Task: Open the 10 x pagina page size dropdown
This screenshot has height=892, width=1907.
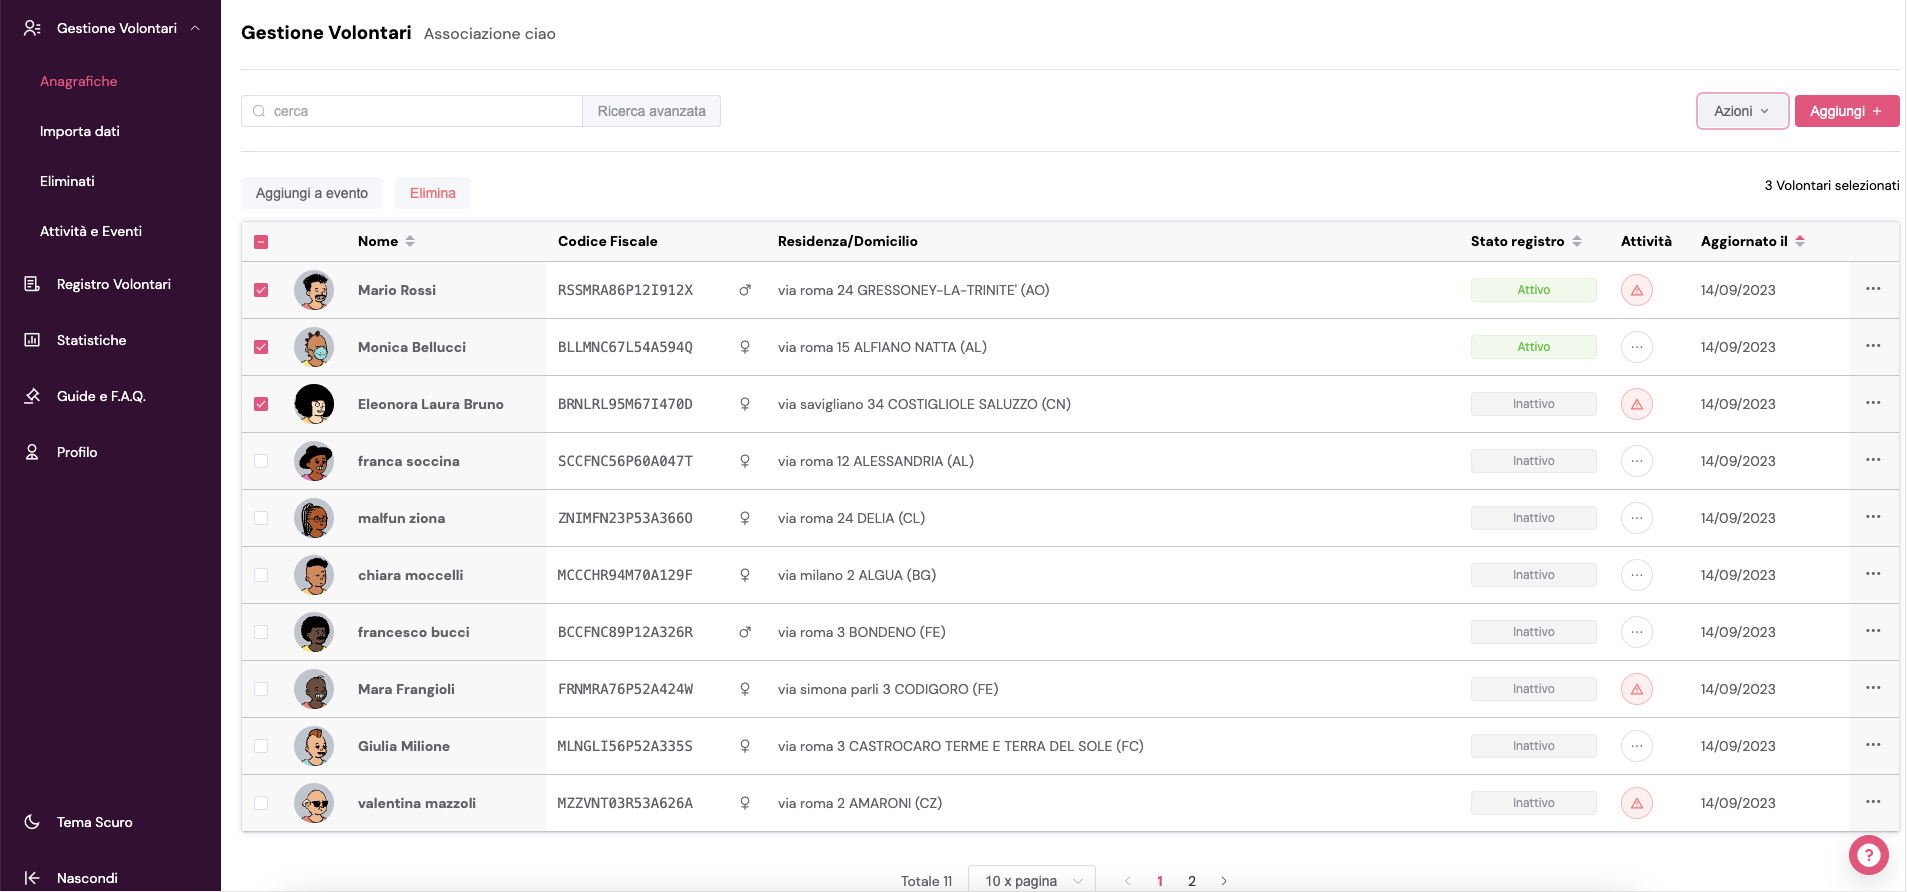Action: pyautogui.click(x=1031, y=880)
